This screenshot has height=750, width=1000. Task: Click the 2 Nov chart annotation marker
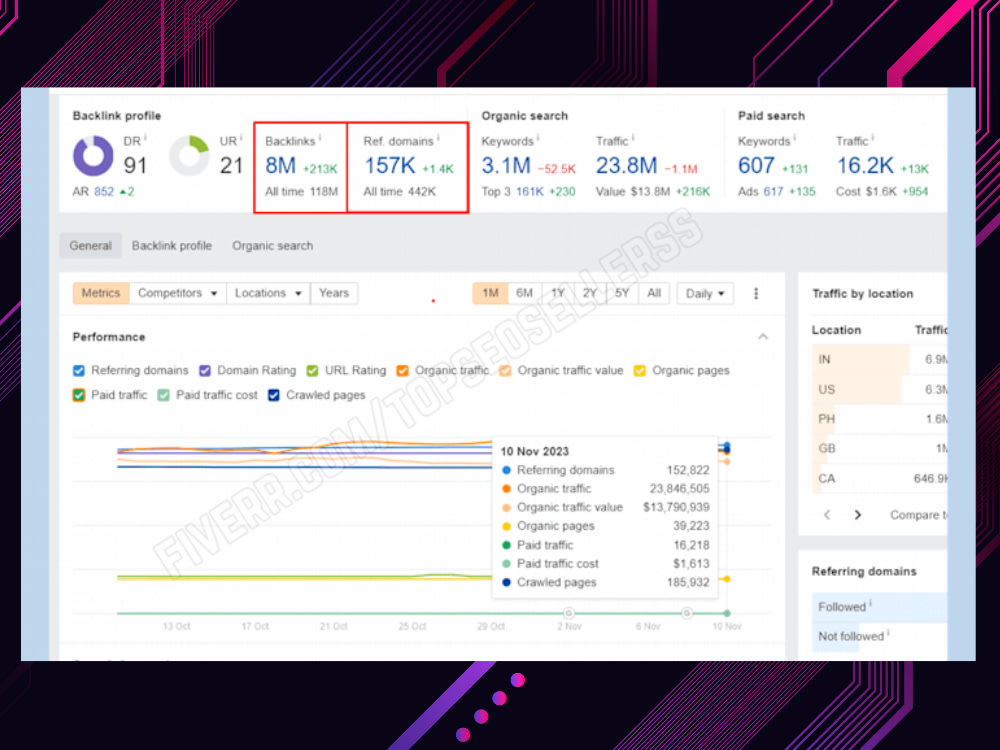568,613
